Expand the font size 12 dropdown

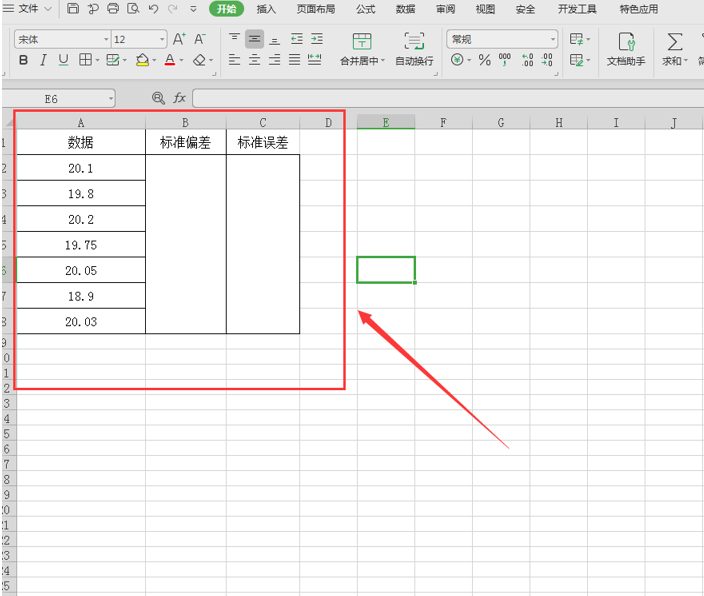pyautogui.click(x=162, y=40)
